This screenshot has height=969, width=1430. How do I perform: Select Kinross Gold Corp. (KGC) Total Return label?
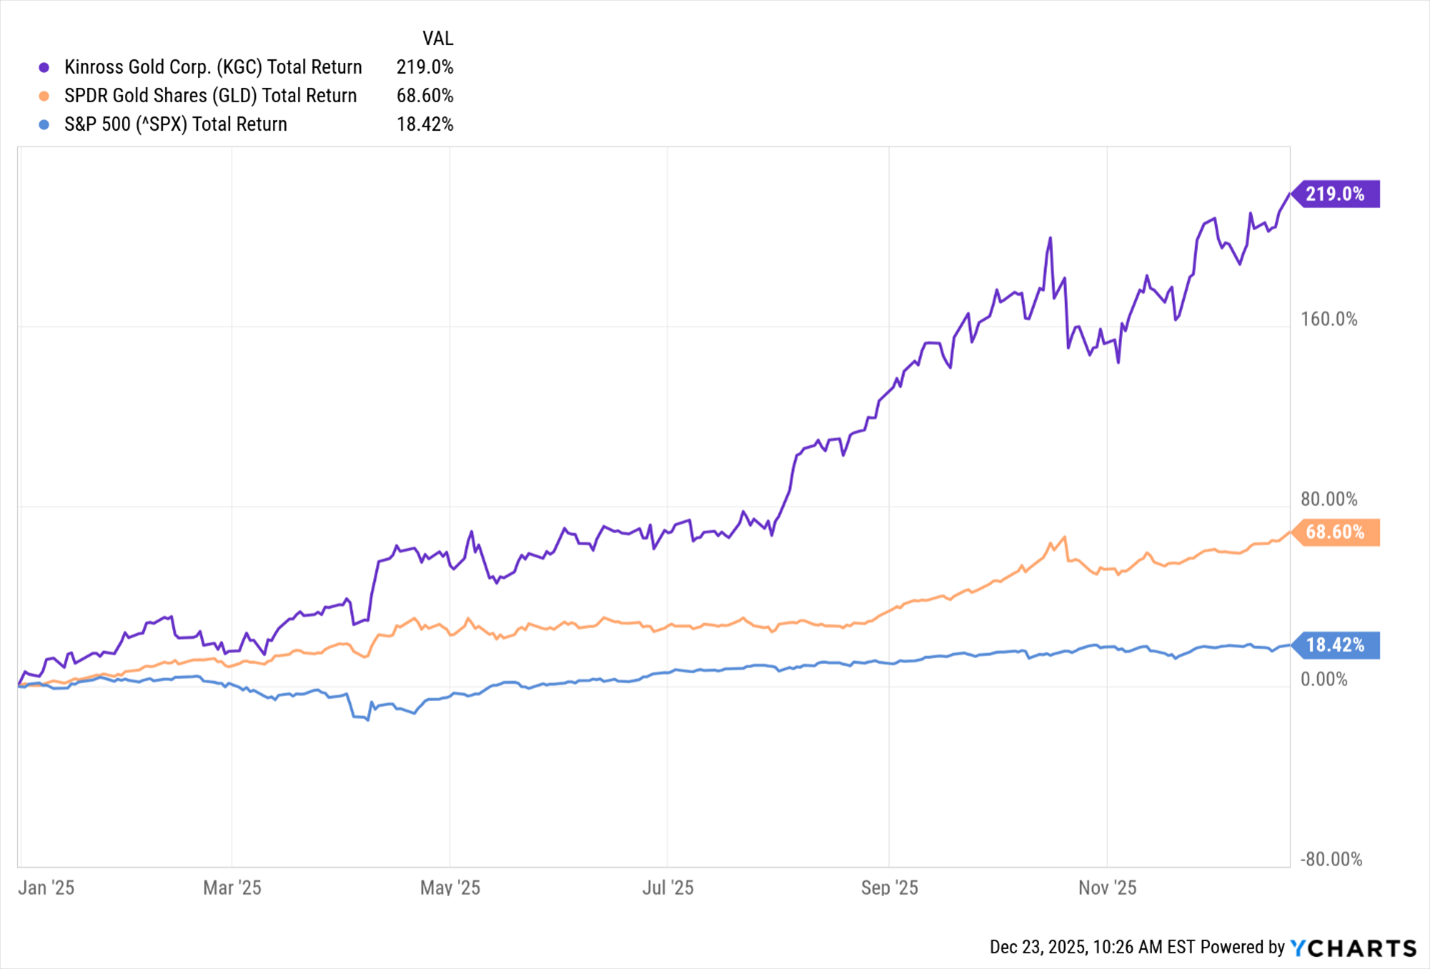(x=213, y=67)
